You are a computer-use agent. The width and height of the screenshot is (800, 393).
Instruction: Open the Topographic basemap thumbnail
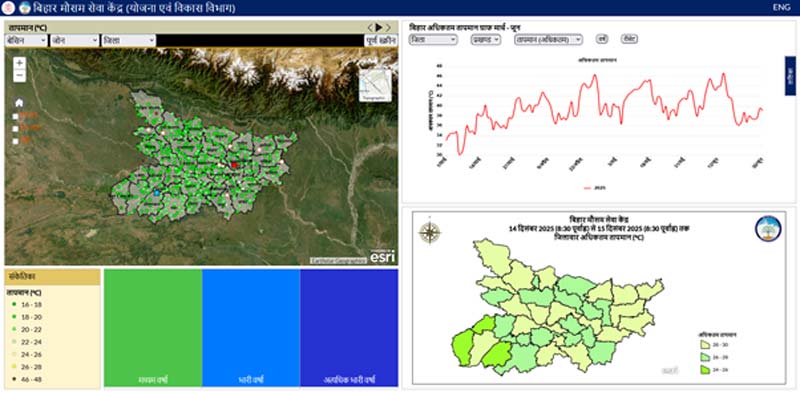pos(375,85)
